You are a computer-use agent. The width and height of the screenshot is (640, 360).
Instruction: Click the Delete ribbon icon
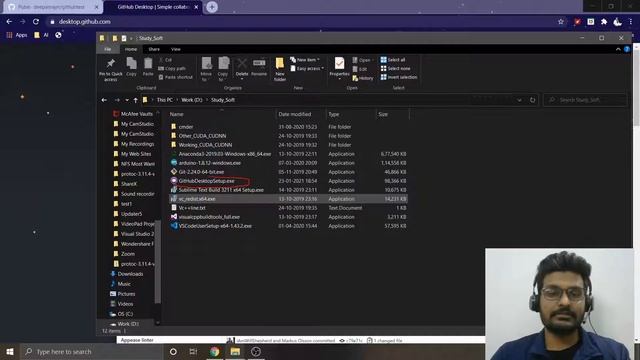242,68
